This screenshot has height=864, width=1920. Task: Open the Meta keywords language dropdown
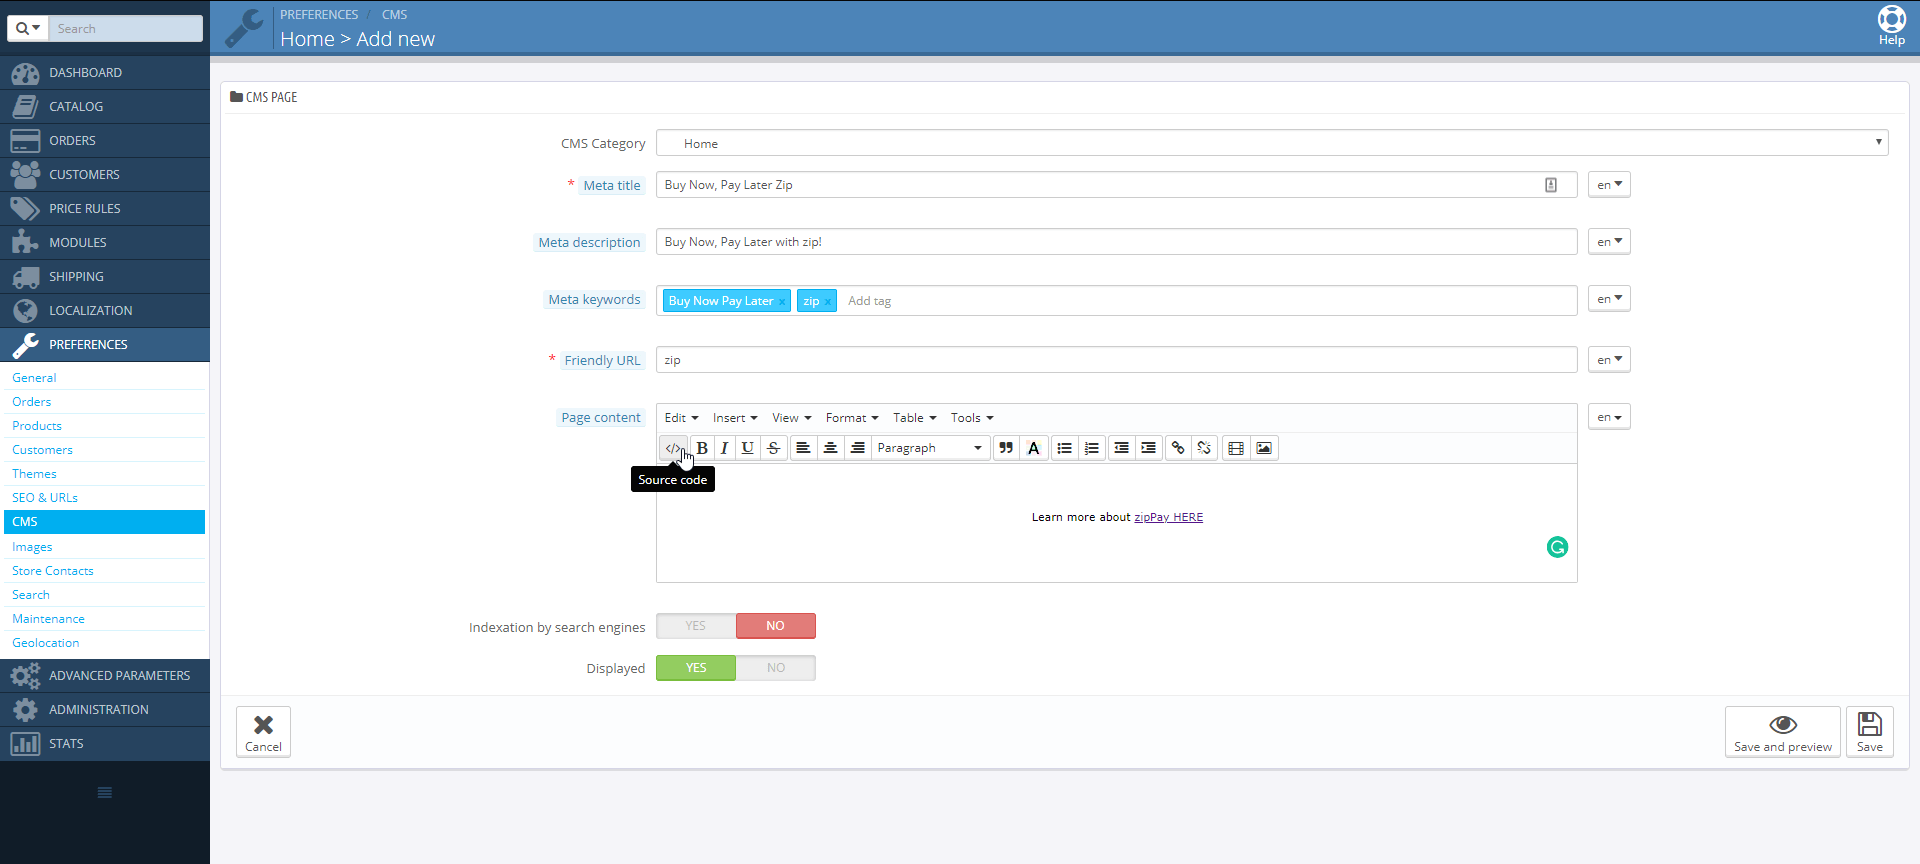[1609, 299]
